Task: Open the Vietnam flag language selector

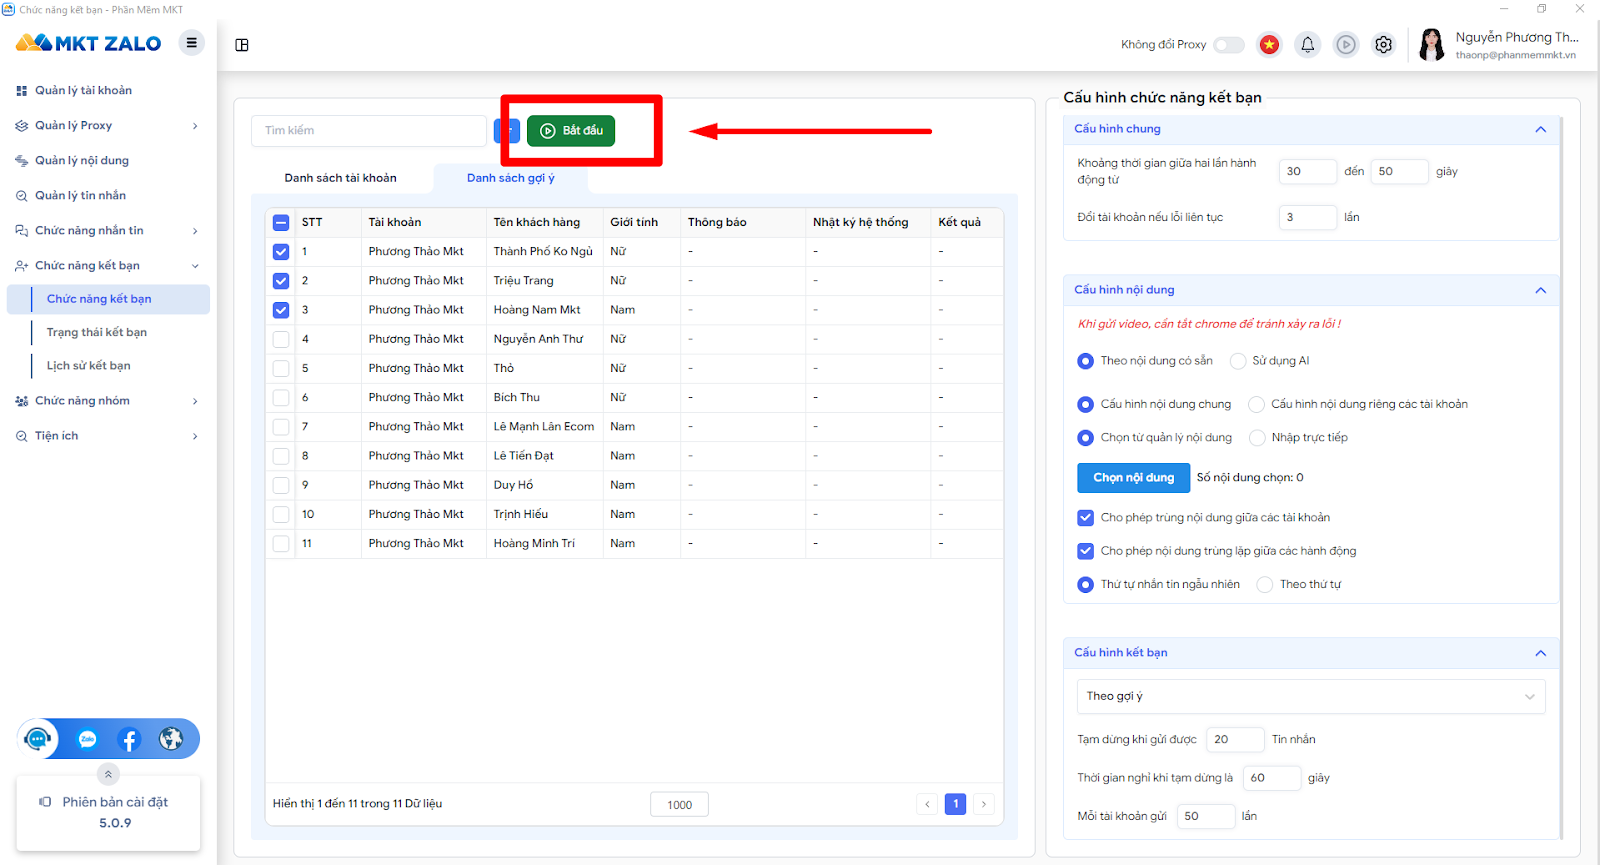Action: (x=1269, y=45)
